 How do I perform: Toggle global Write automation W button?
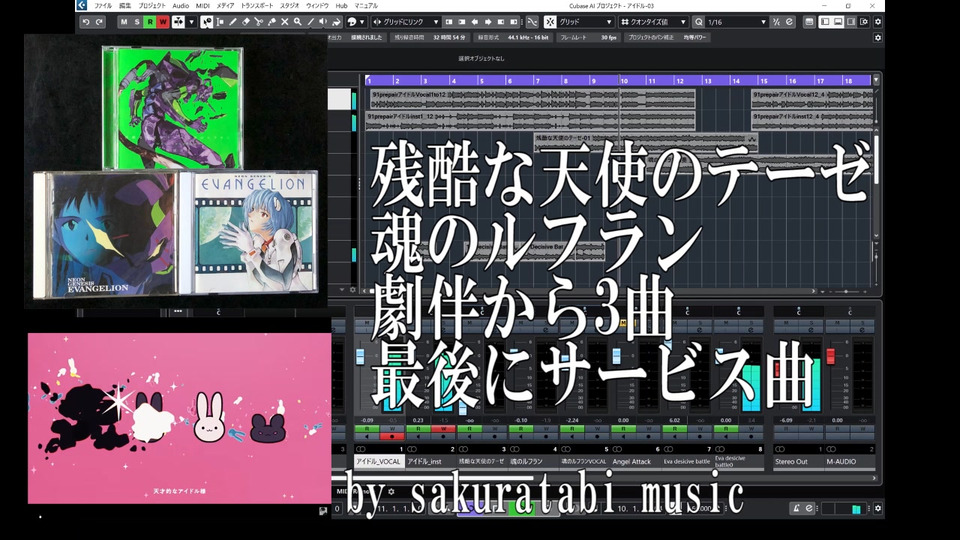[163, 22]
